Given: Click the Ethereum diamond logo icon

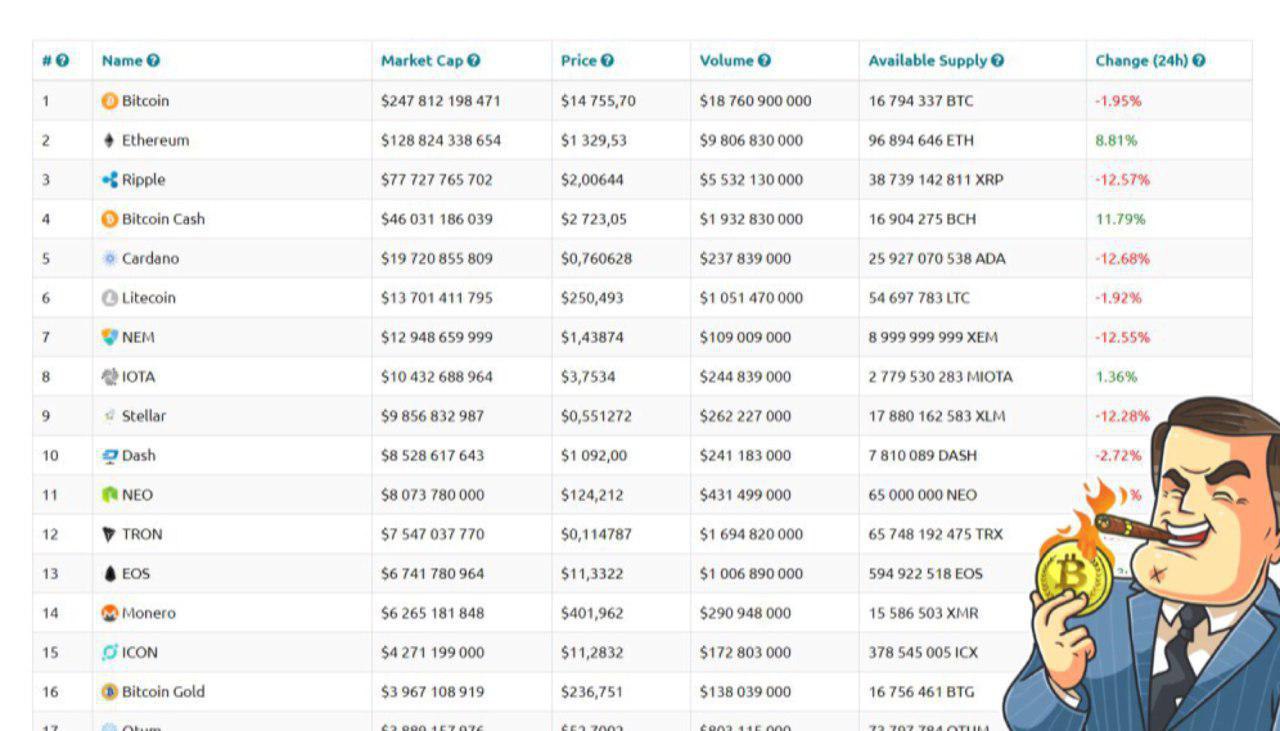Looking at the screenshot, I should point(110,140).
